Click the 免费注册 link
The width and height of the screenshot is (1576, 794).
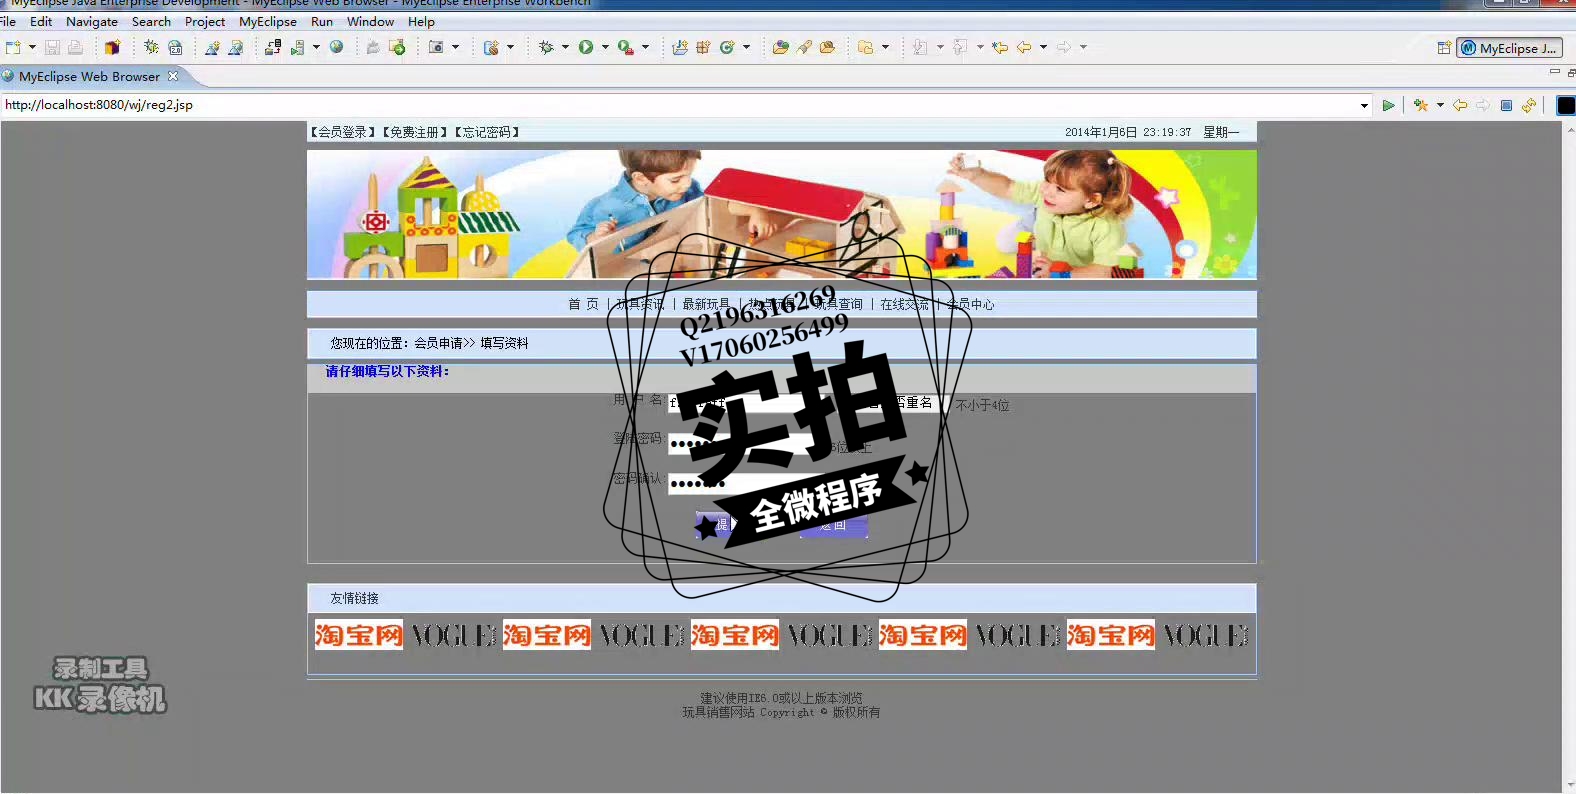(x=415, y=132)
